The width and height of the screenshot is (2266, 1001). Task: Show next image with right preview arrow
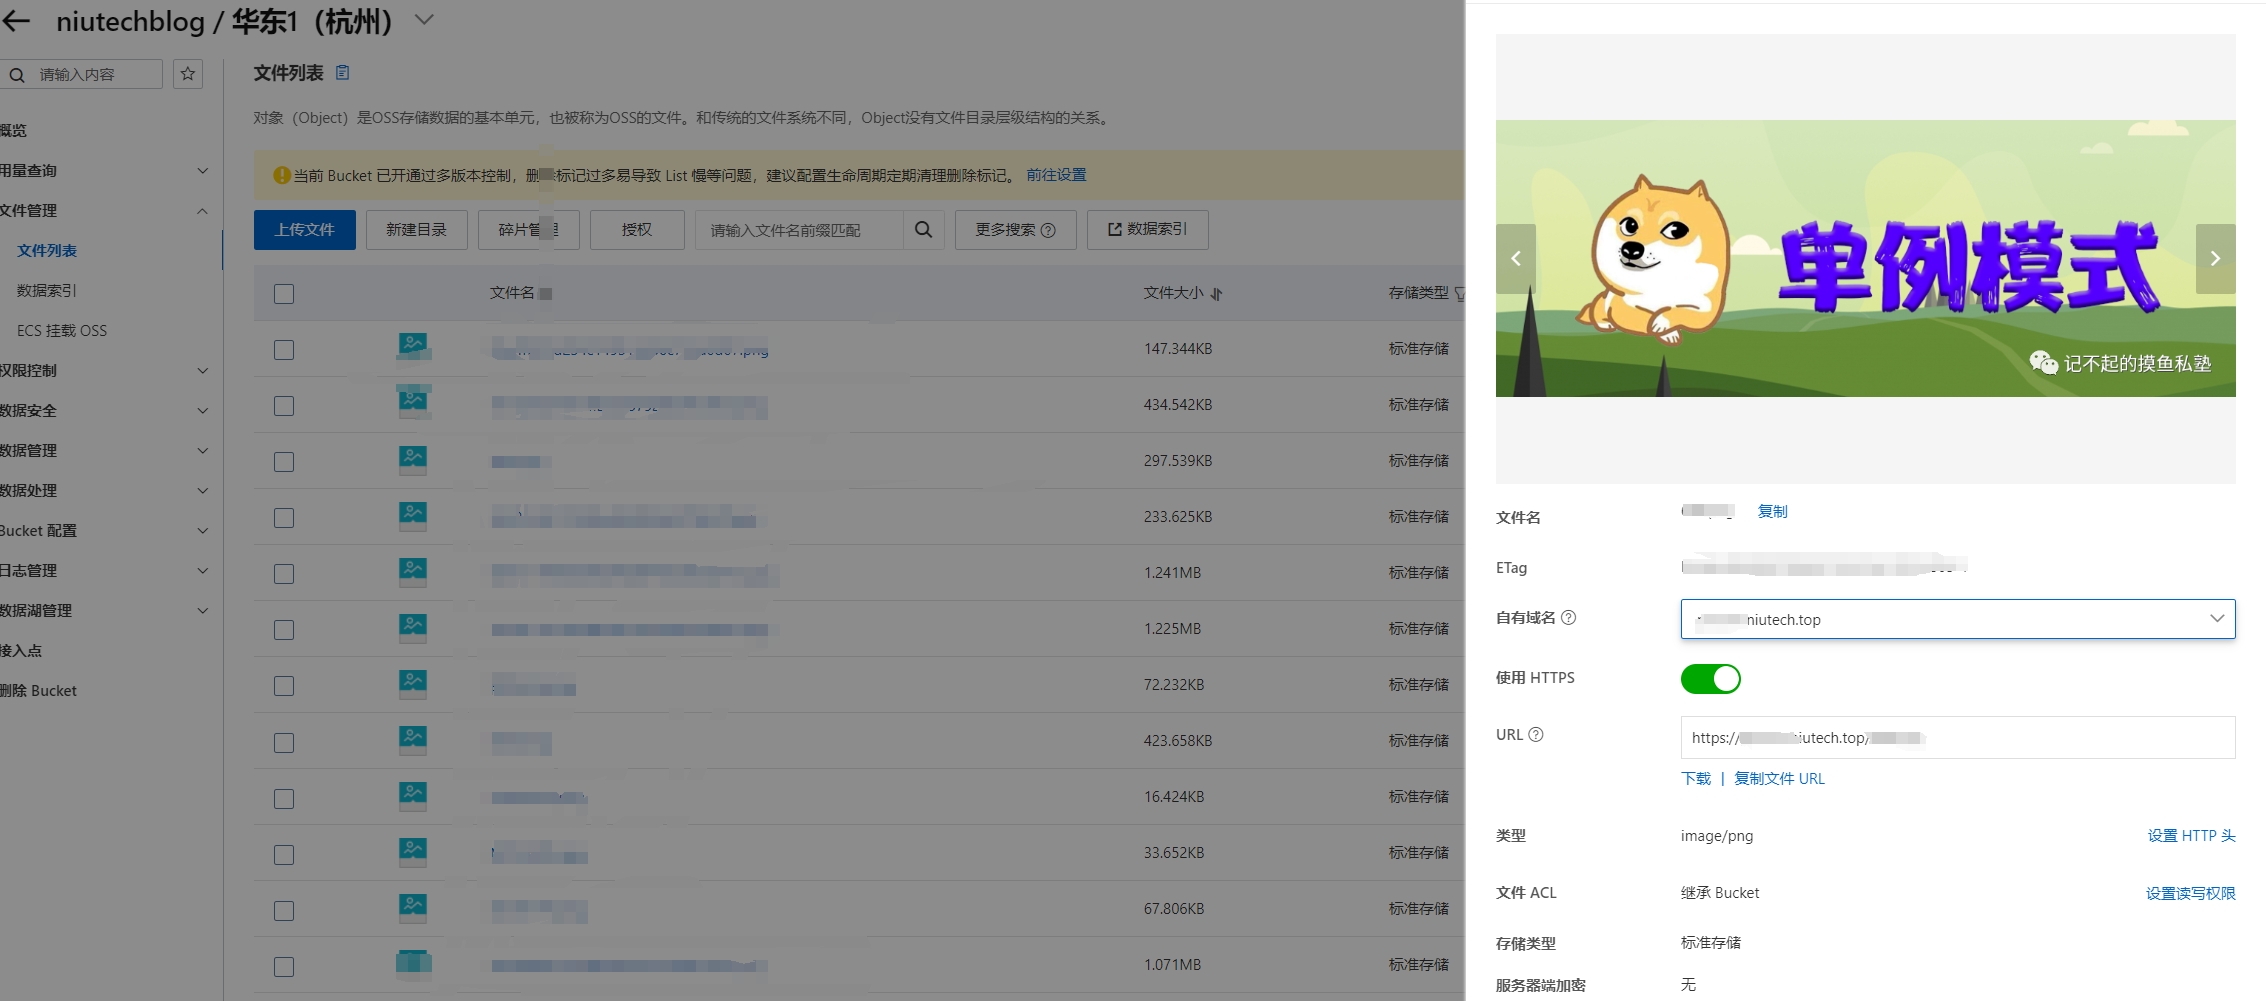[2216, 258]
